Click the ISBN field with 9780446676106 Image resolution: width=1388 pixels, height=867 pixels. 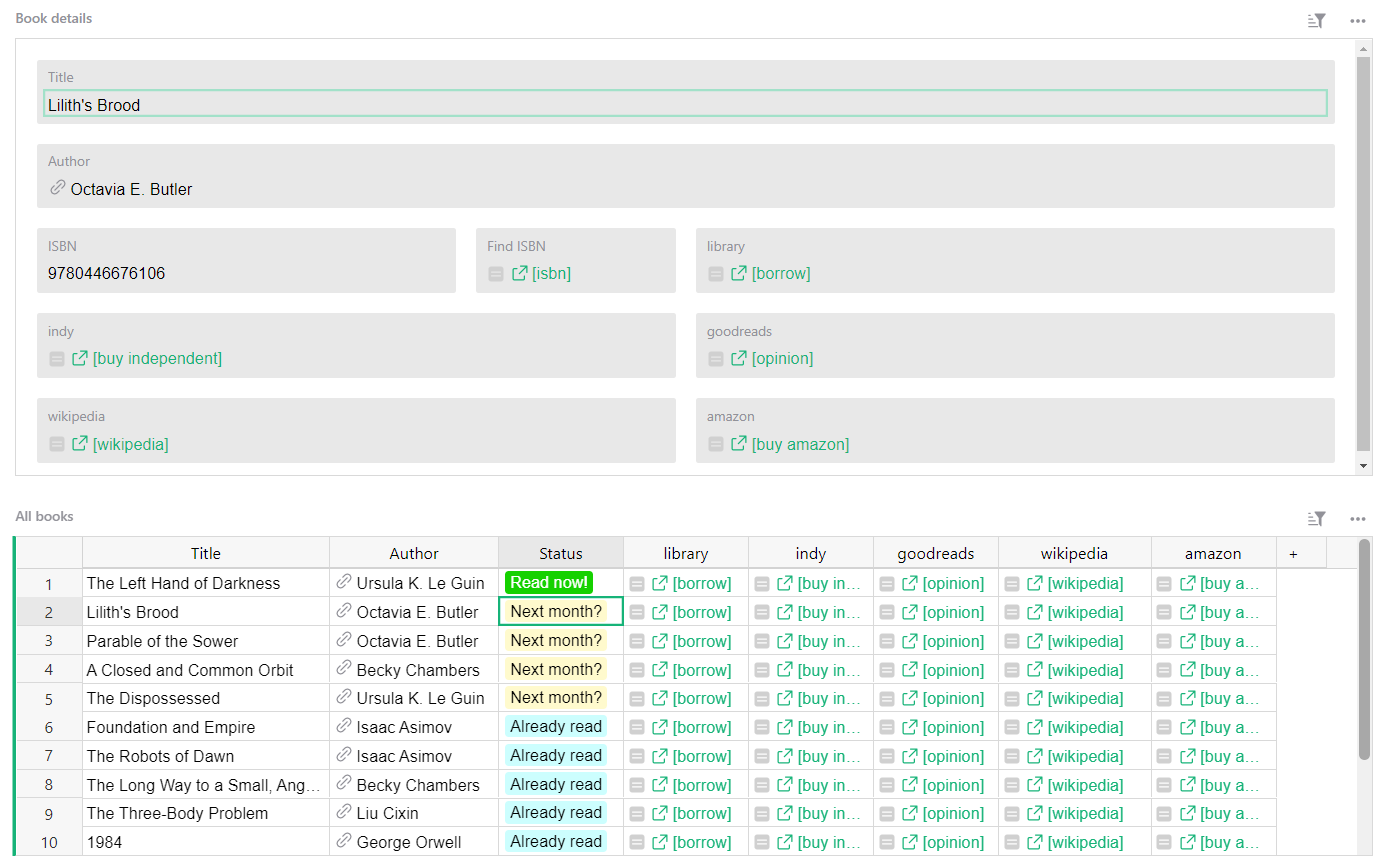(x=245, y=273)
